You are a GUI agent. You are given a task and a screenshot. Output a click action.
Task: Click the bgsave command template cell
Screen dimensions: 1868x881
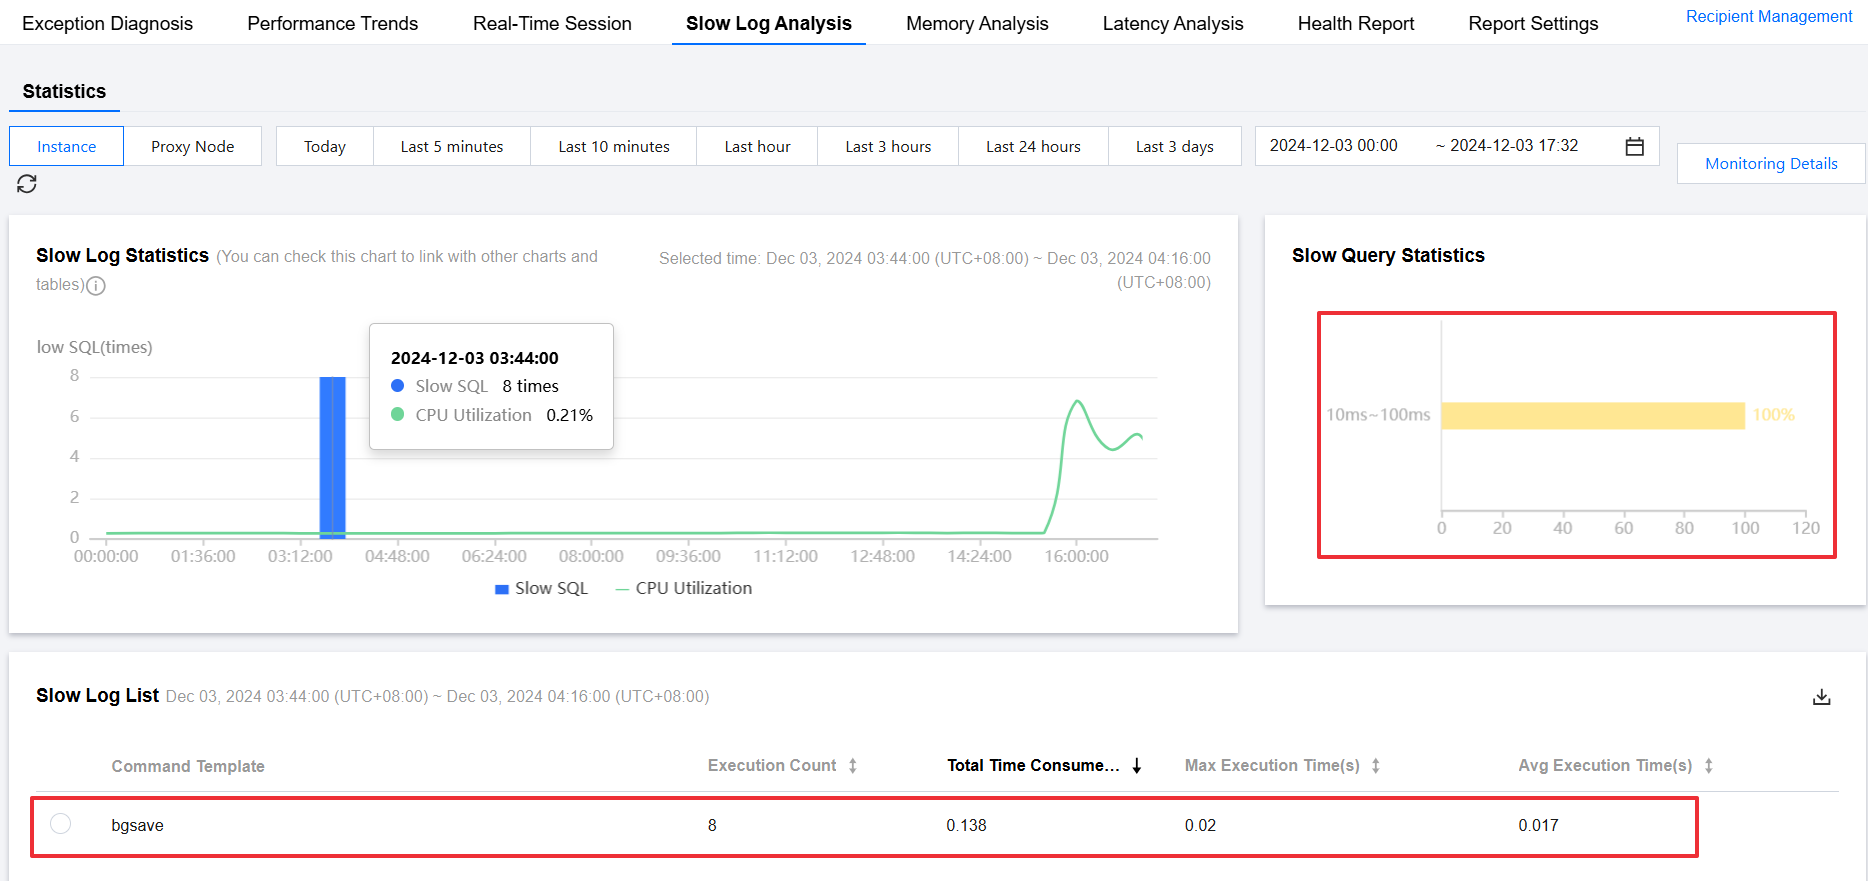click(x=138, y=826)
